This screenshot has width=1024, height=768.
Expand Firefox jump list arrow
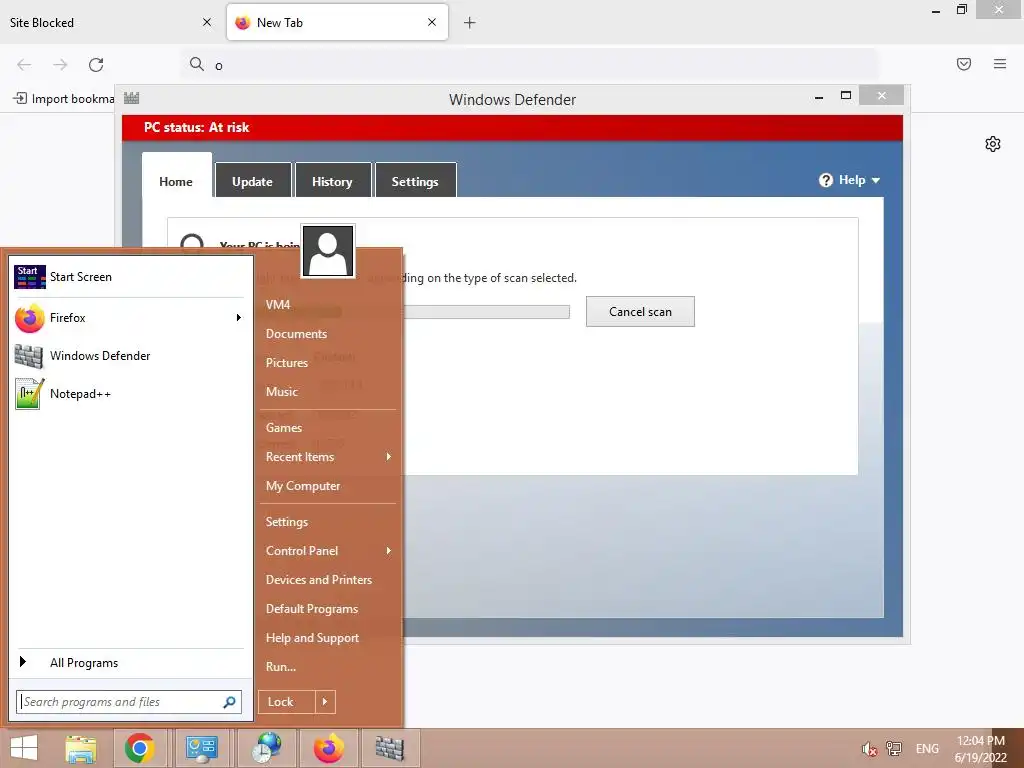coord(239,318)
